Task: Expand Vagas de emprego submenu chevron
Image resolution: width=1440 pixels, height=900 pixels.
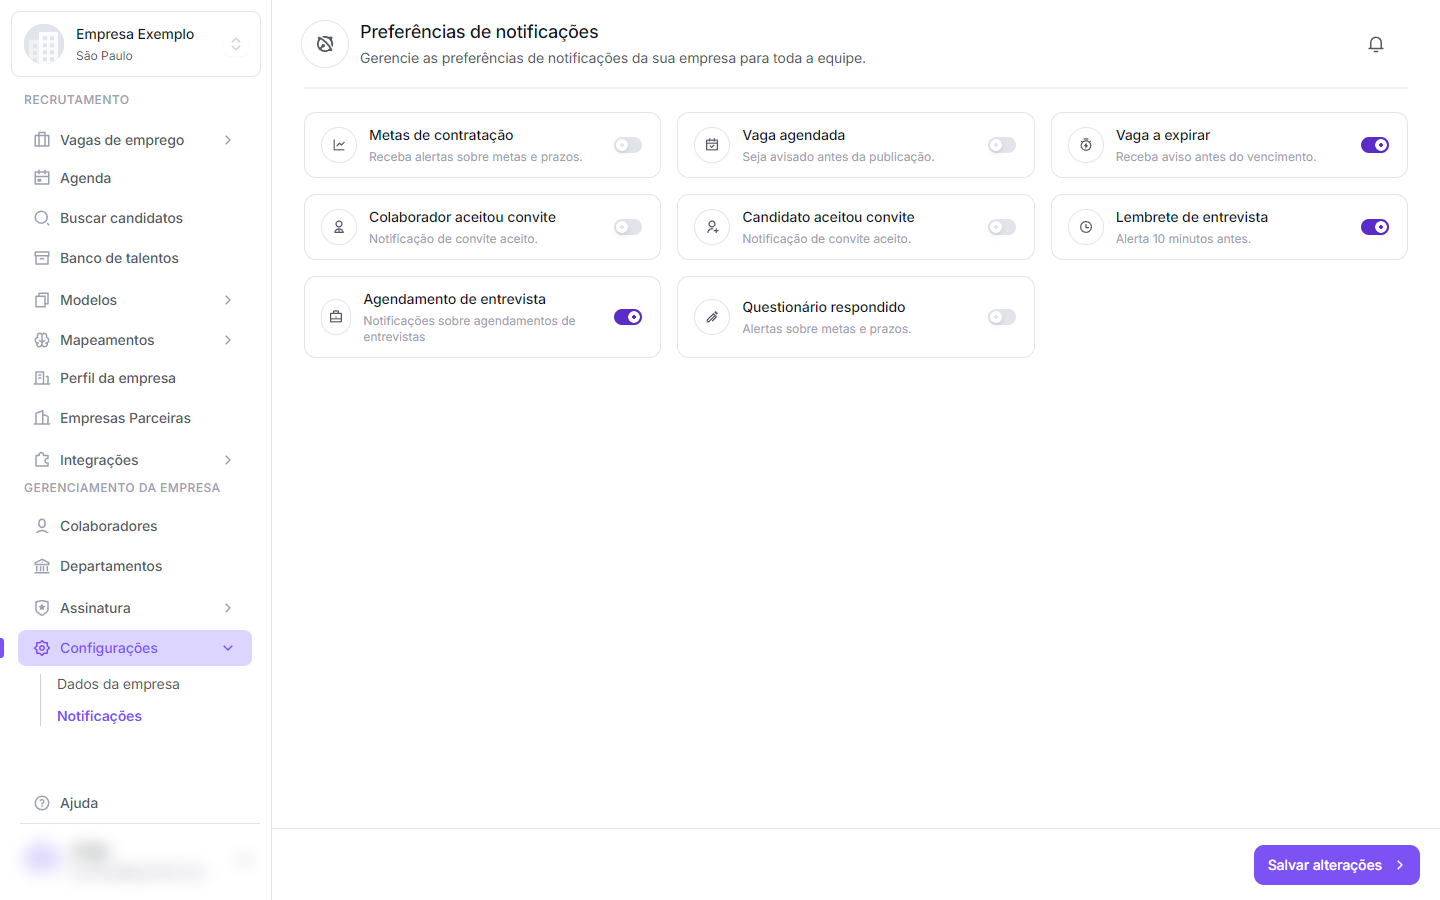Action: (228, 140)
